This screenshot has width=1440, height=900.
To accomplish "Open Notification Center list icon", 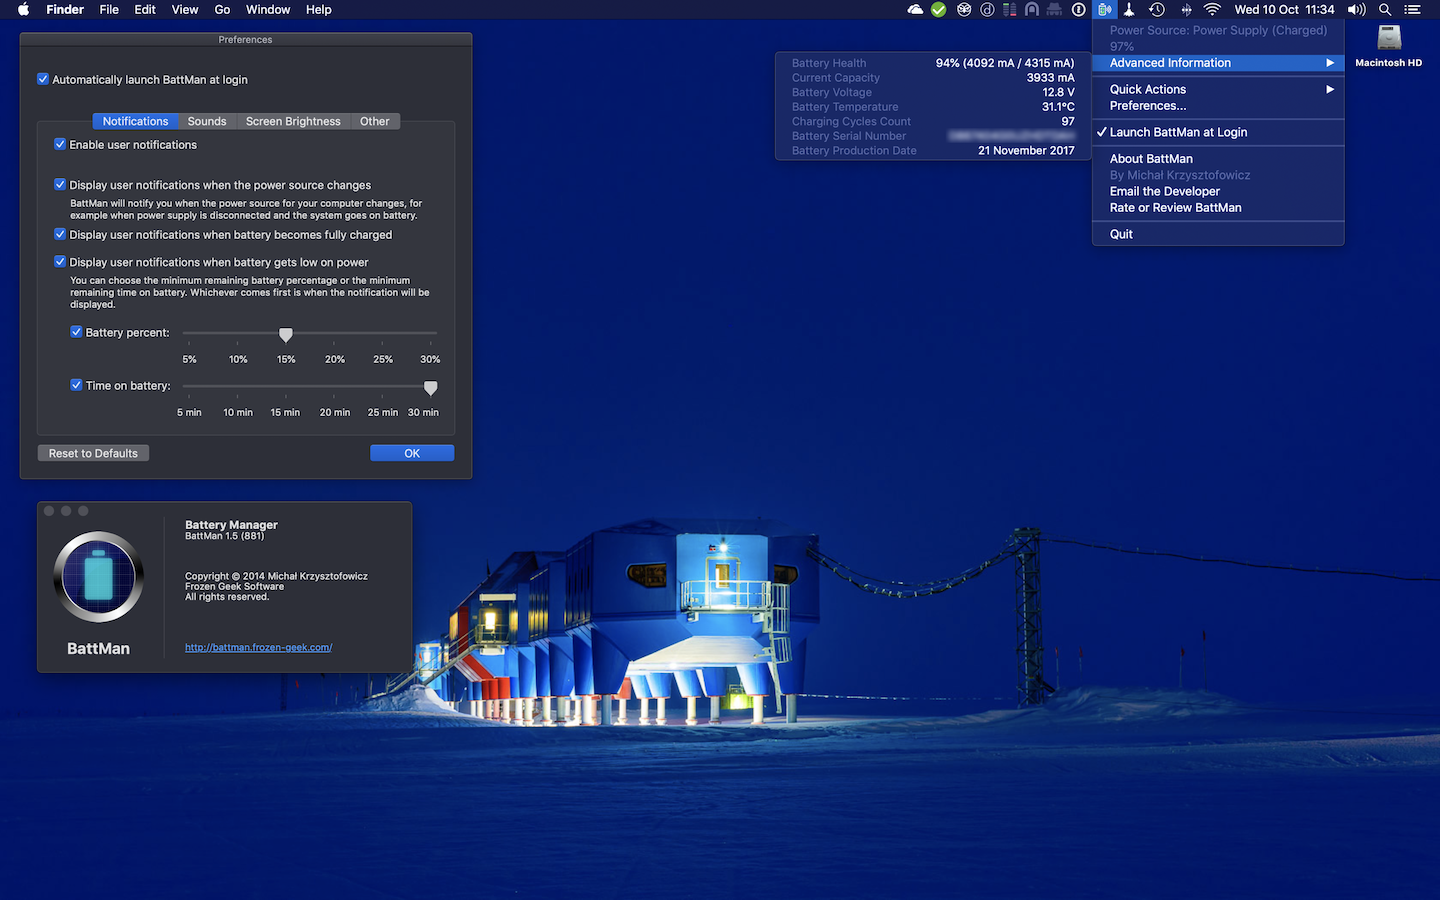I will coord(1412,10).
